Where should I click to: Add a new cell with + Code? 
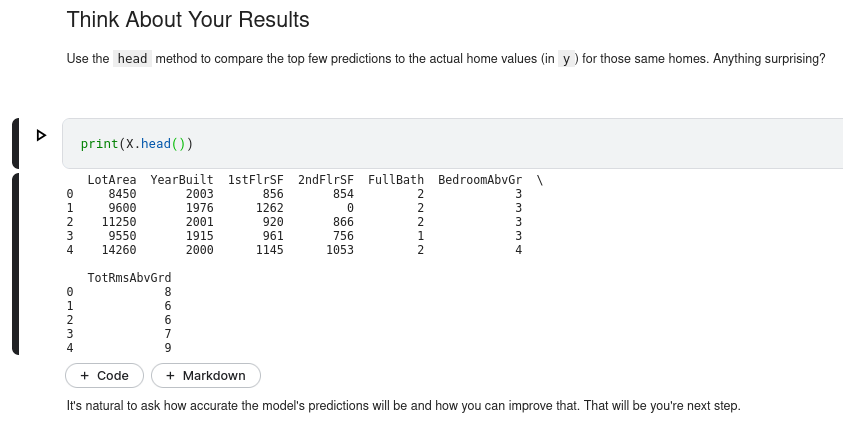pos(105,375)
